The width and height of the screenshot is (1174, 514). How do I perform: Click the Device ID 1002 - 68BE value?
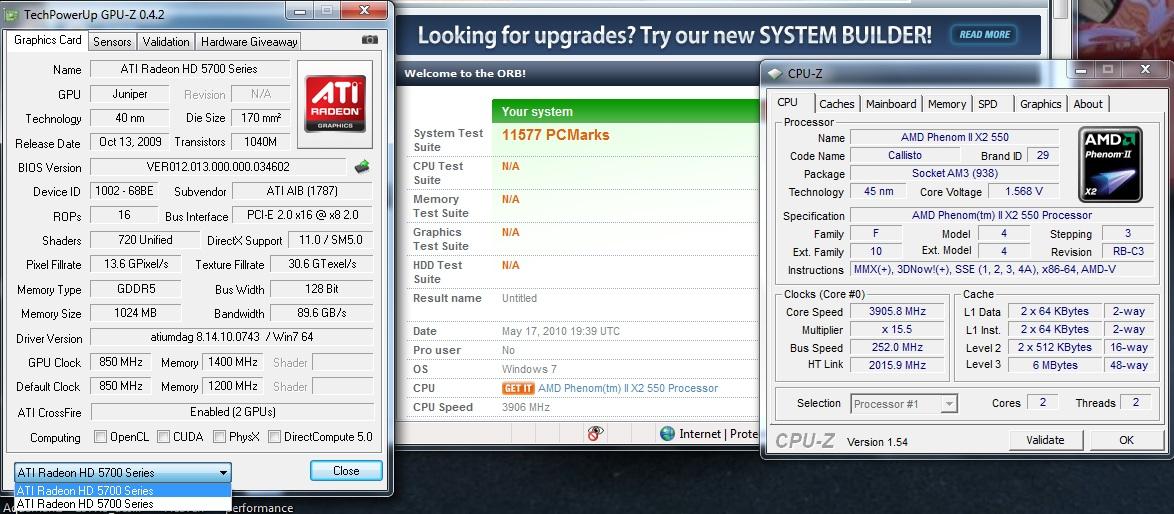point(124,192)
